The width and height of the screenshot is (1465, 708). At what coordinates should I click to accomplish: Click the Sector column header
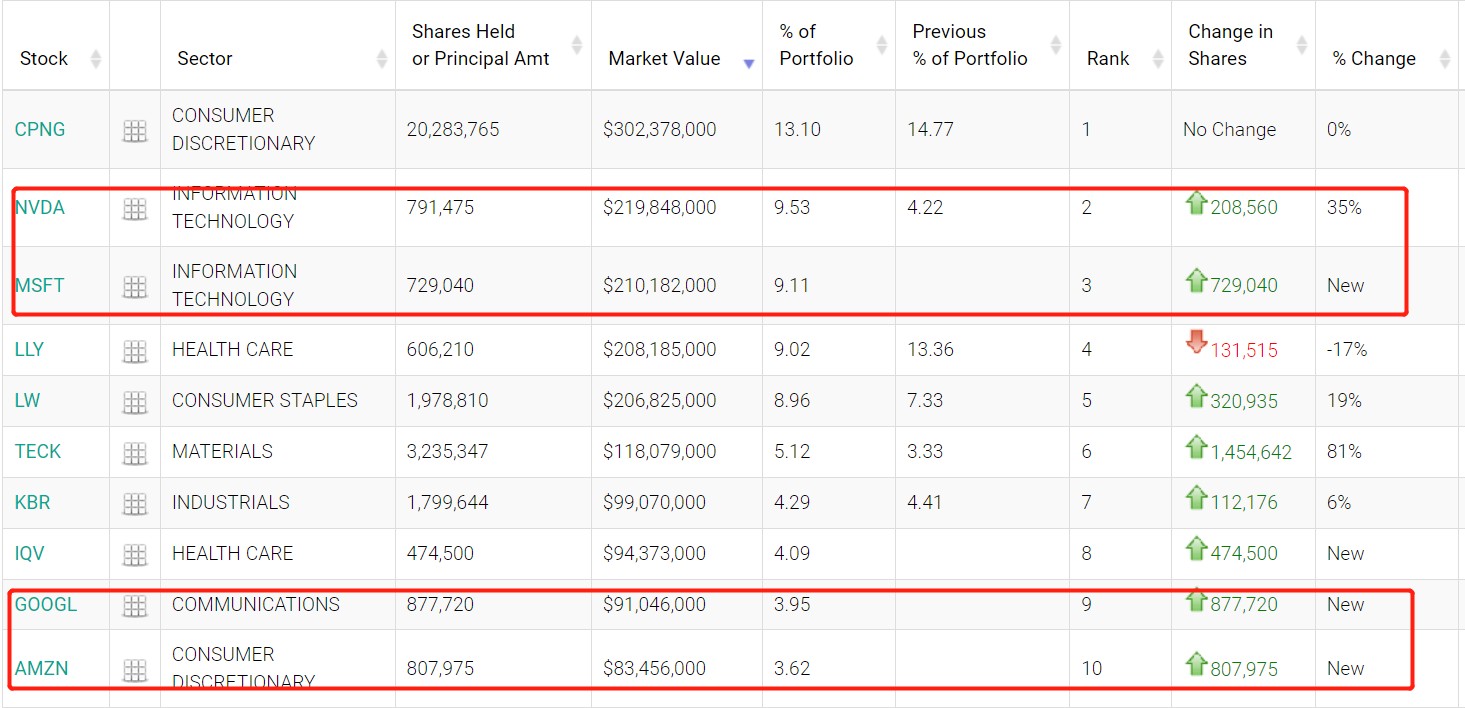204,58
